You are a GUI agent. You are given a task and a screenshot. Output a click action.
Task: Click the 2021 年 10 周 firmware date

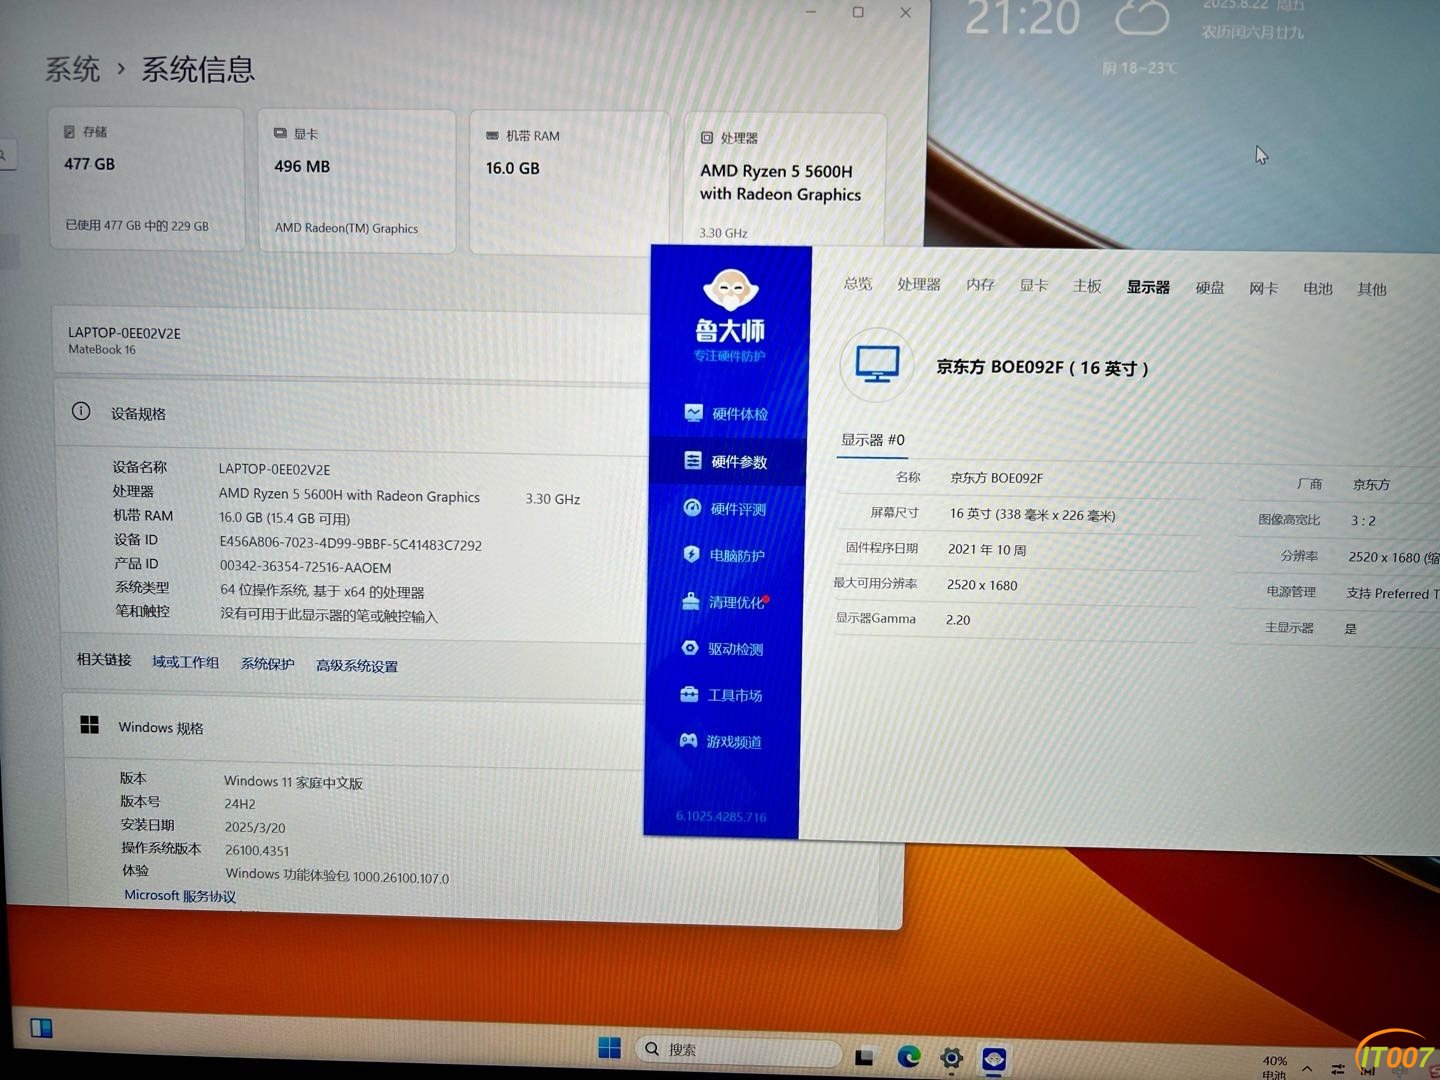coord(986,549)
